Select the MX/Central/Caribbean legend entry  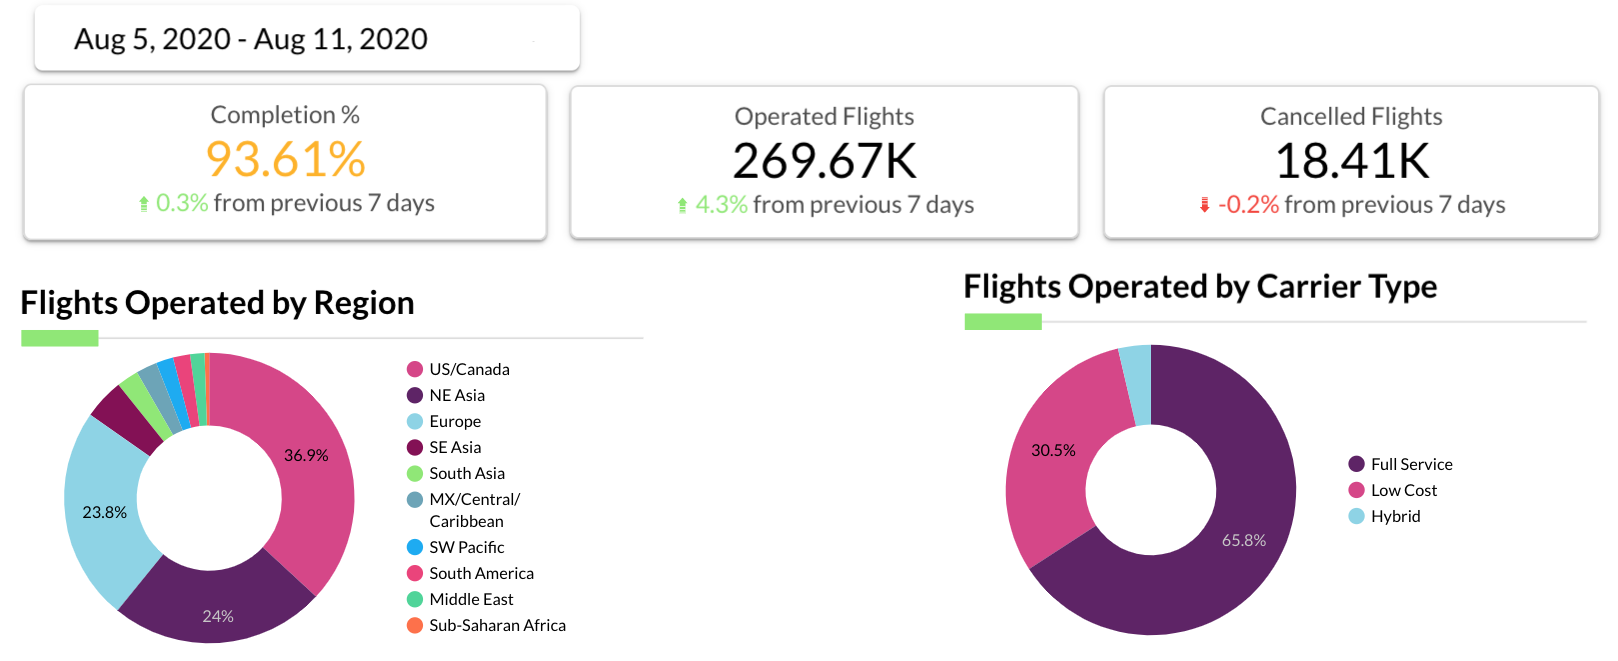464,510
